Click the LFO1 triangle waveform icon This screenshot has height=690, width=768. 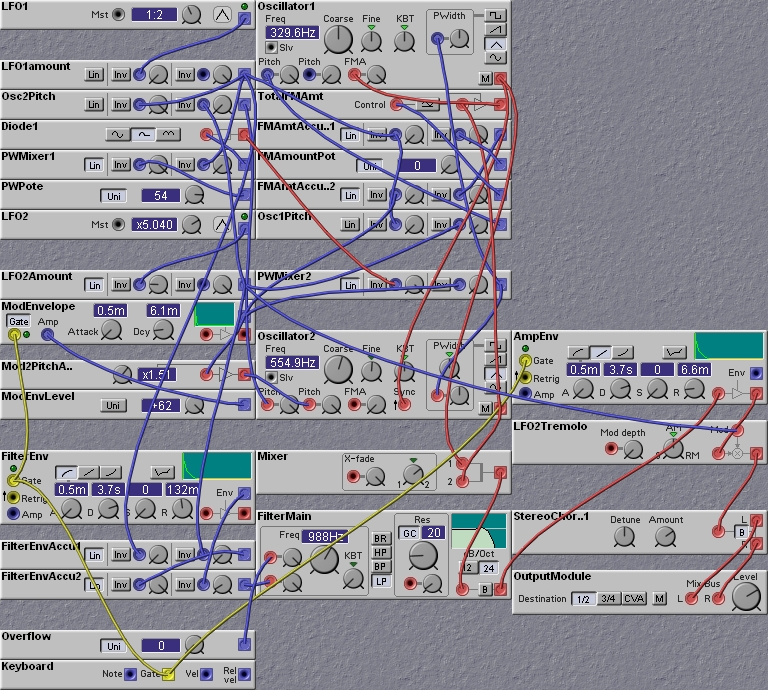tap(222, 15)
